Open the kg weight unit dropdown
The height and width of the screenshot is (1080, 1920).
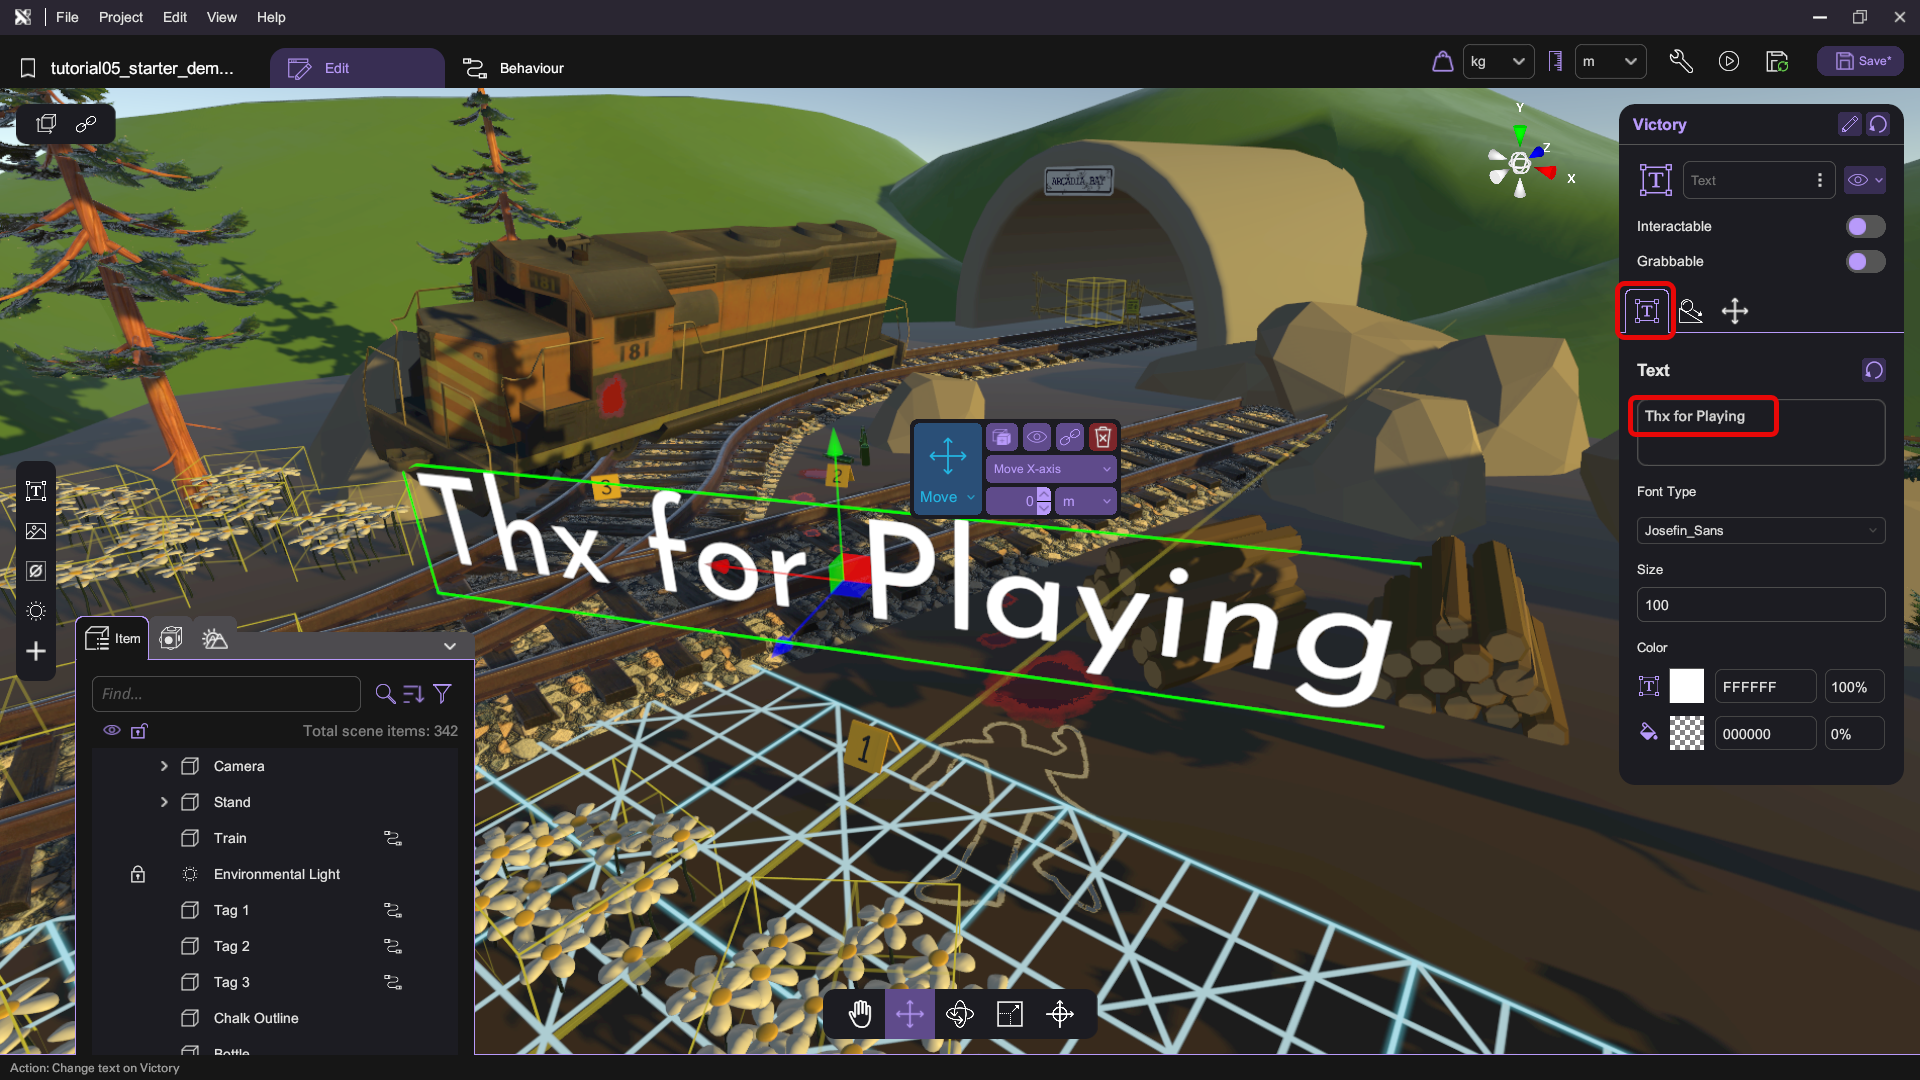pos(1498,61)
